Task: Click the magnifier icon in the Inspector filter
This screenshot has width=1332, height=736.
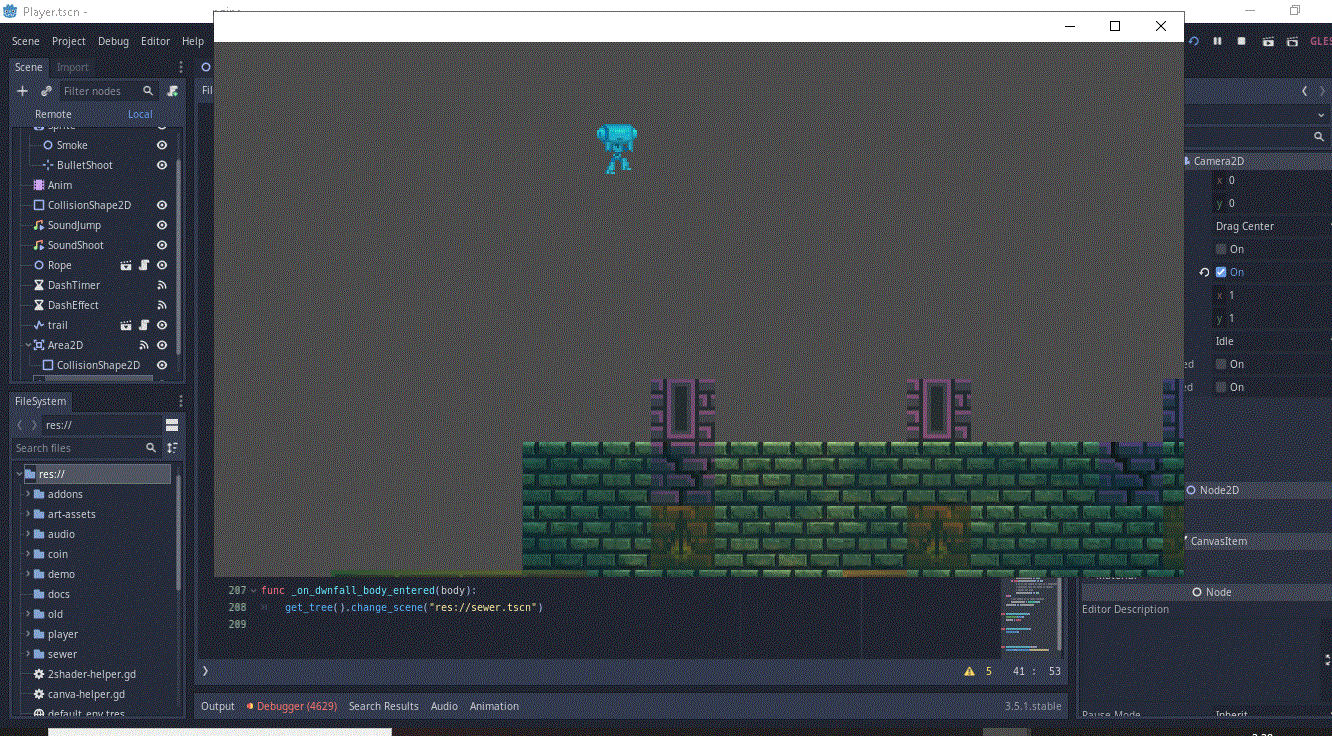Action: [x=1319, y=137]
